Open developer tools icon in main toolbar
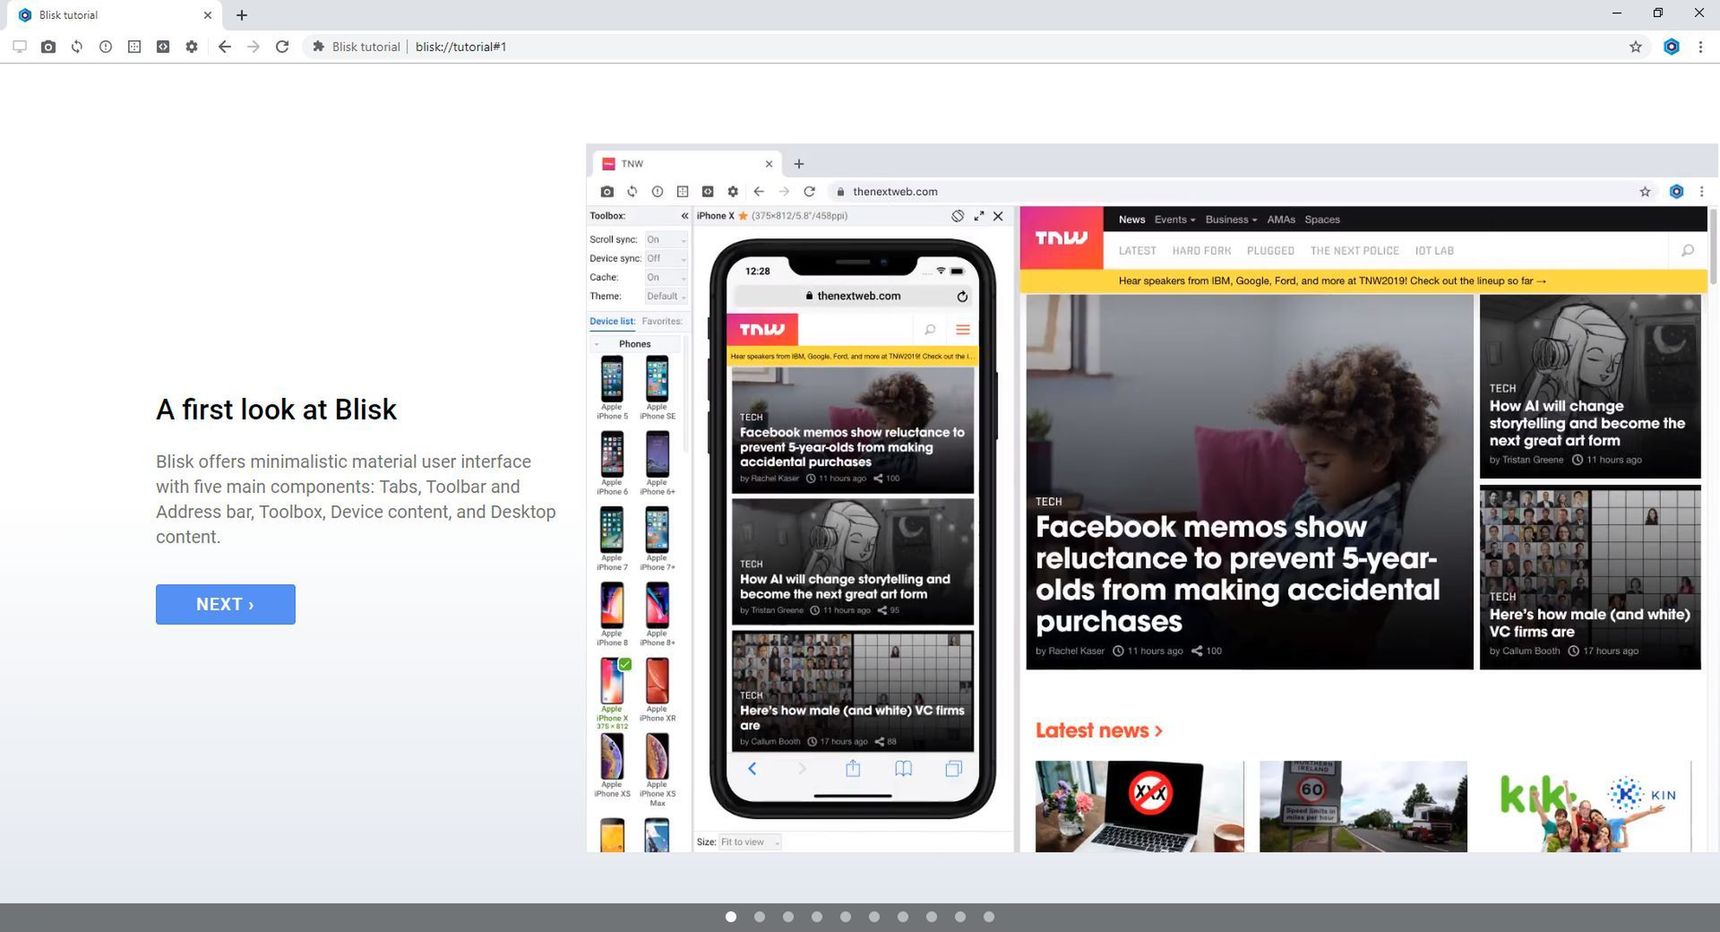Viewport: 1720px width, 932px height. (163, 47)
